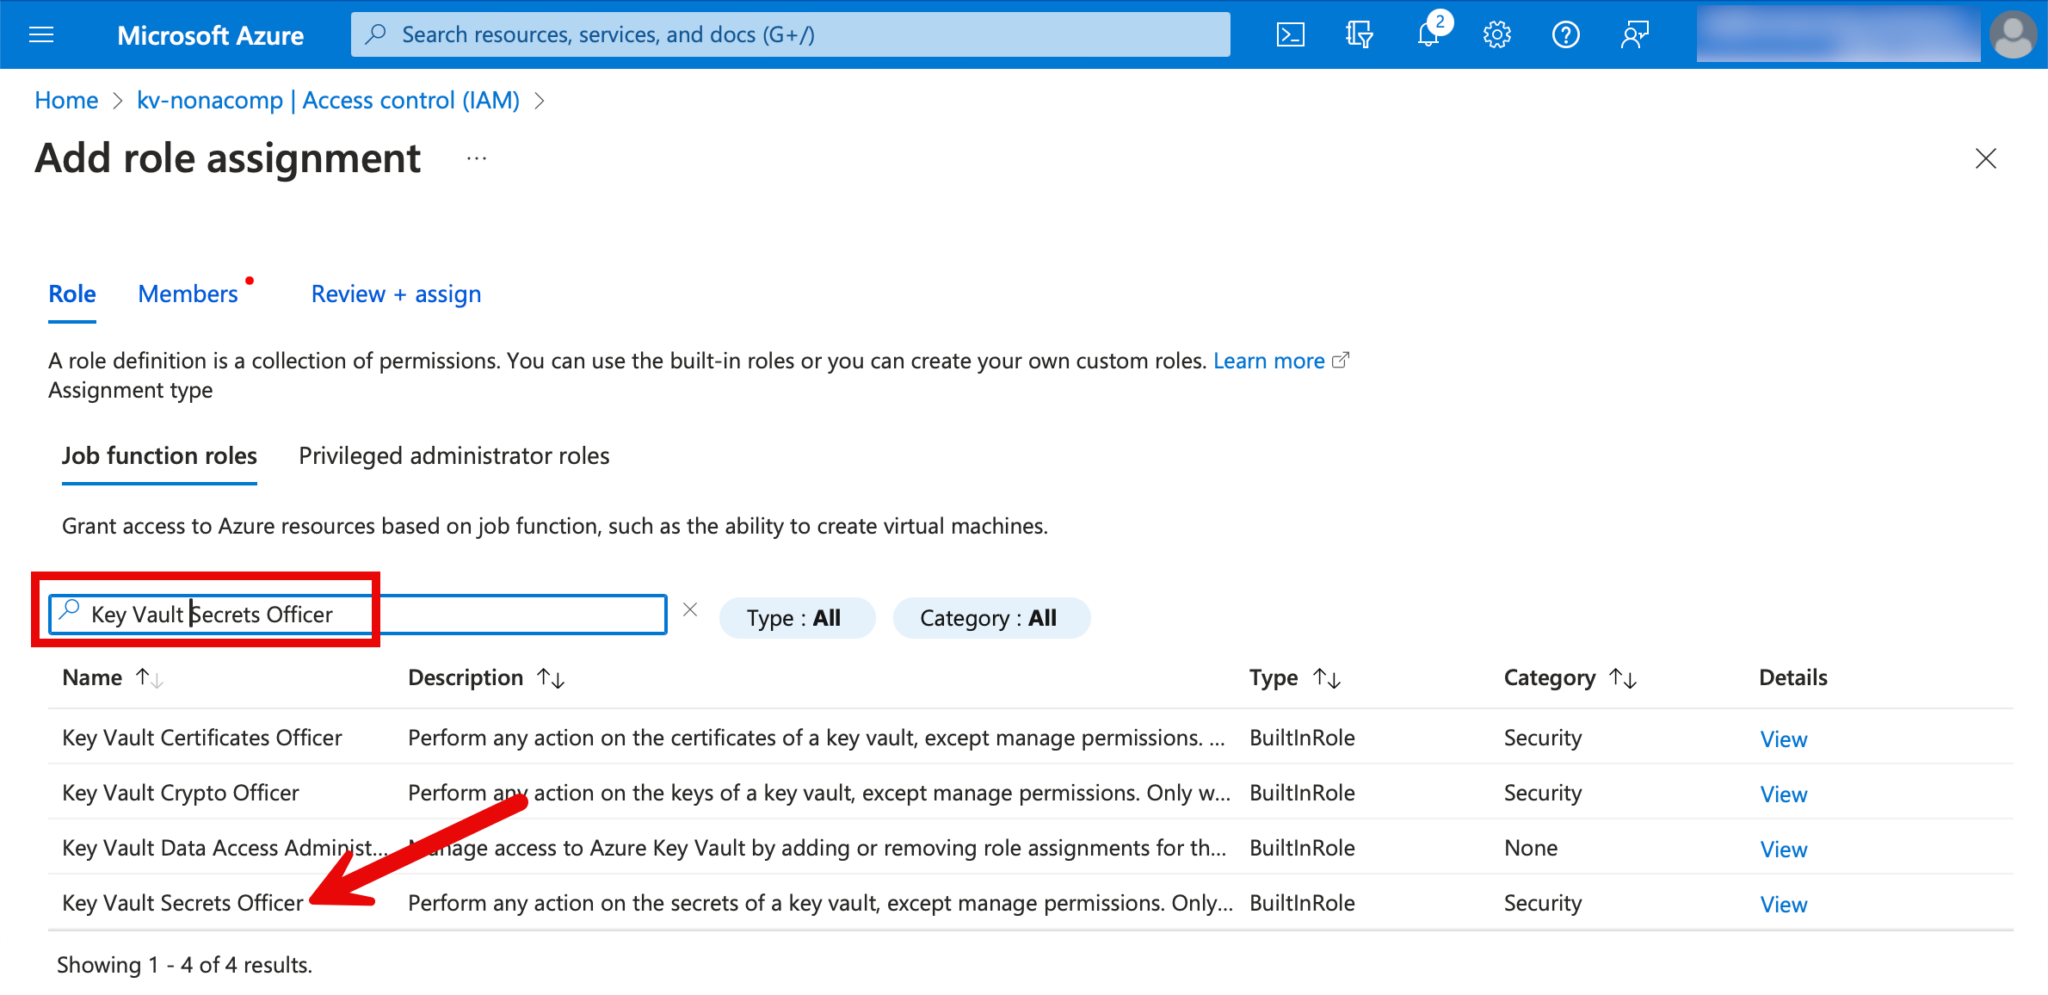The image size is (2048, 995).
Task: Click the user account avatar
Action: tap(2012, 35)
